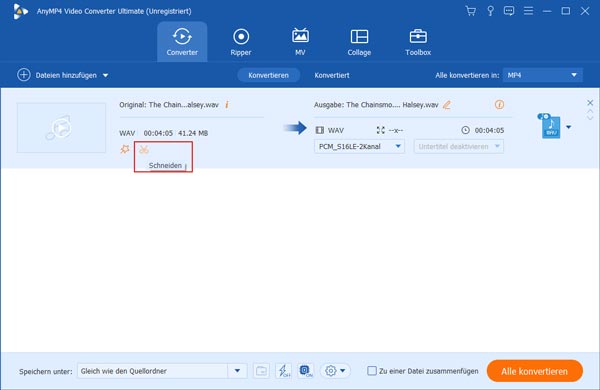Toggle hardware GPU acceleration icon

[305, 370]
